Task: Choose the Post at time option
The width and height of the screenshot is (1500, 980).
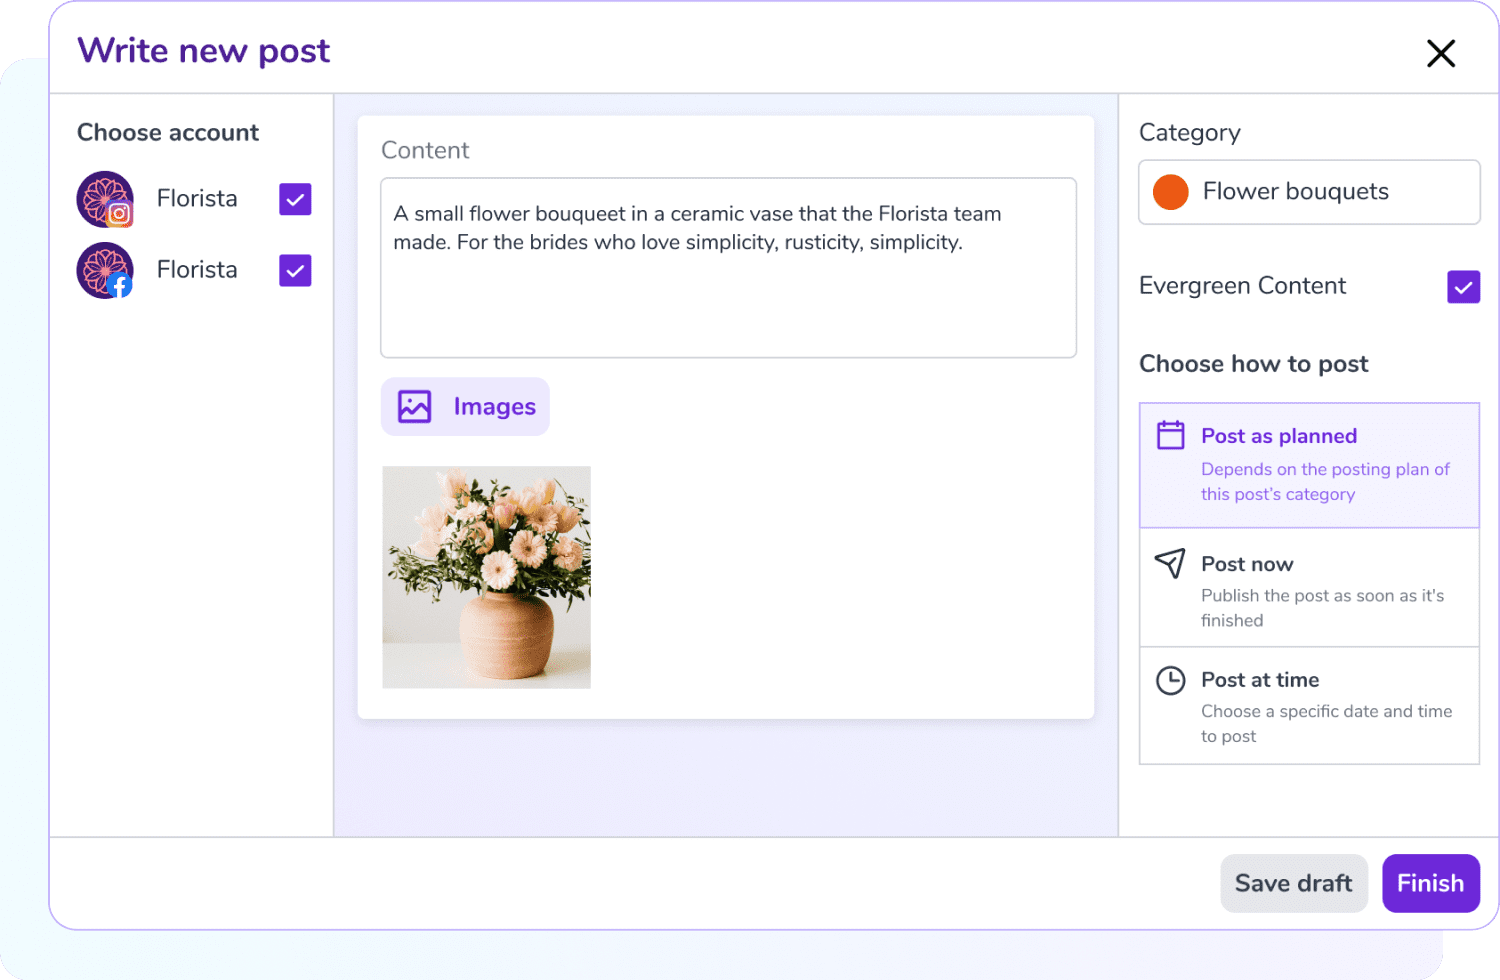Action: point(1309,706)
